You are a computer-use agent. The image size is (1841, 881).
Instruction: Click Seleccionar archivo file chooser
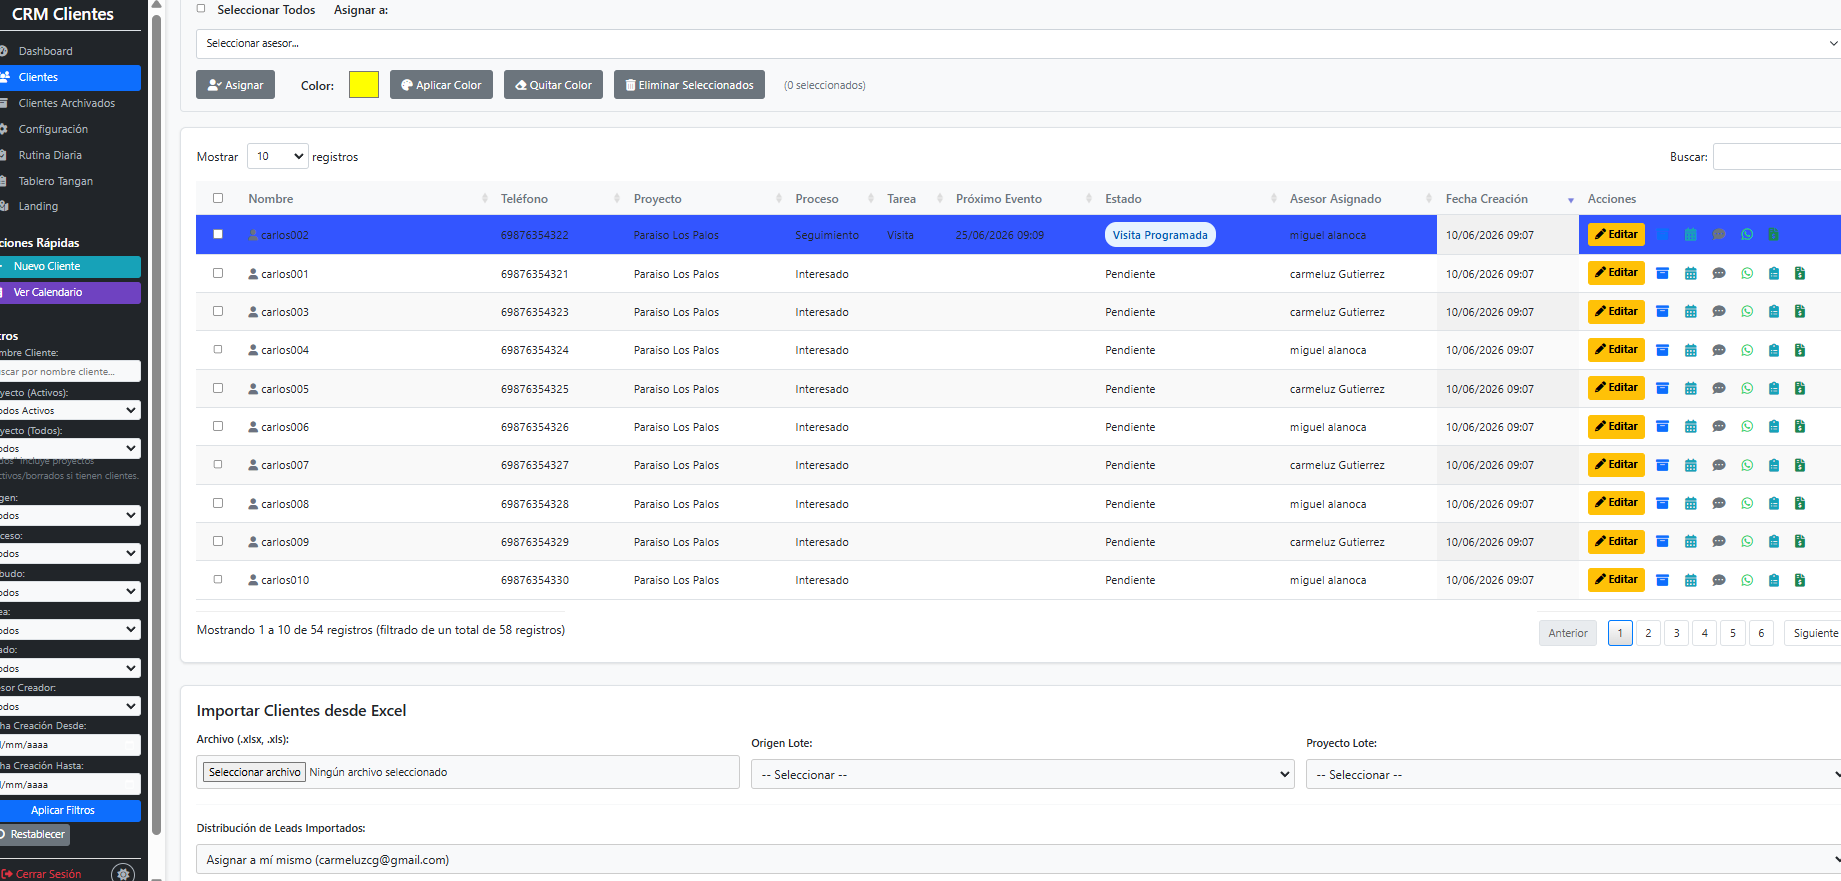(x=255, y=772)
